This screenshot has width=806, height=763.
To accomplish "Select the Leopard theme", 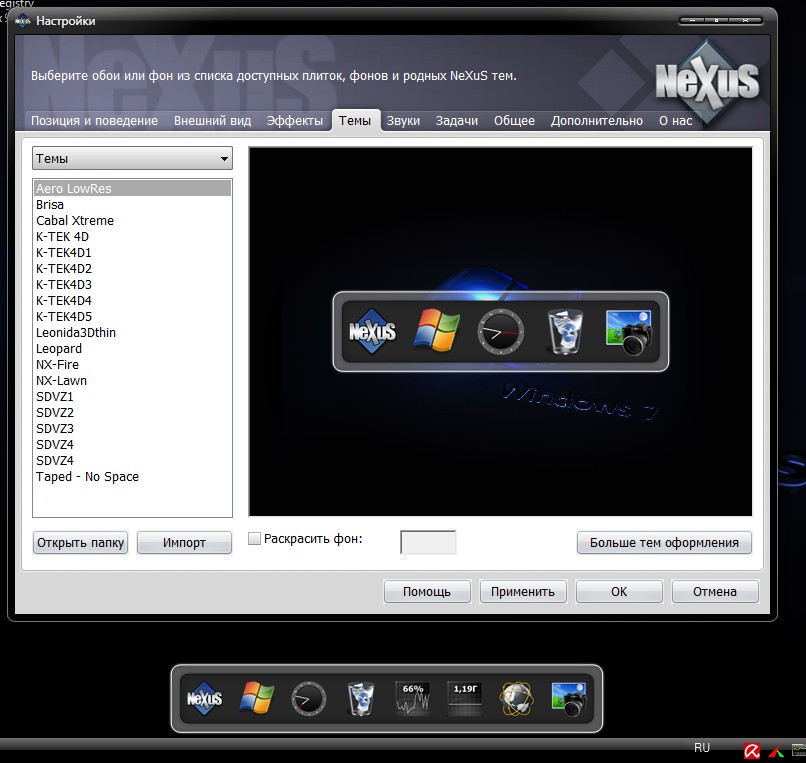I will (132, 349).
